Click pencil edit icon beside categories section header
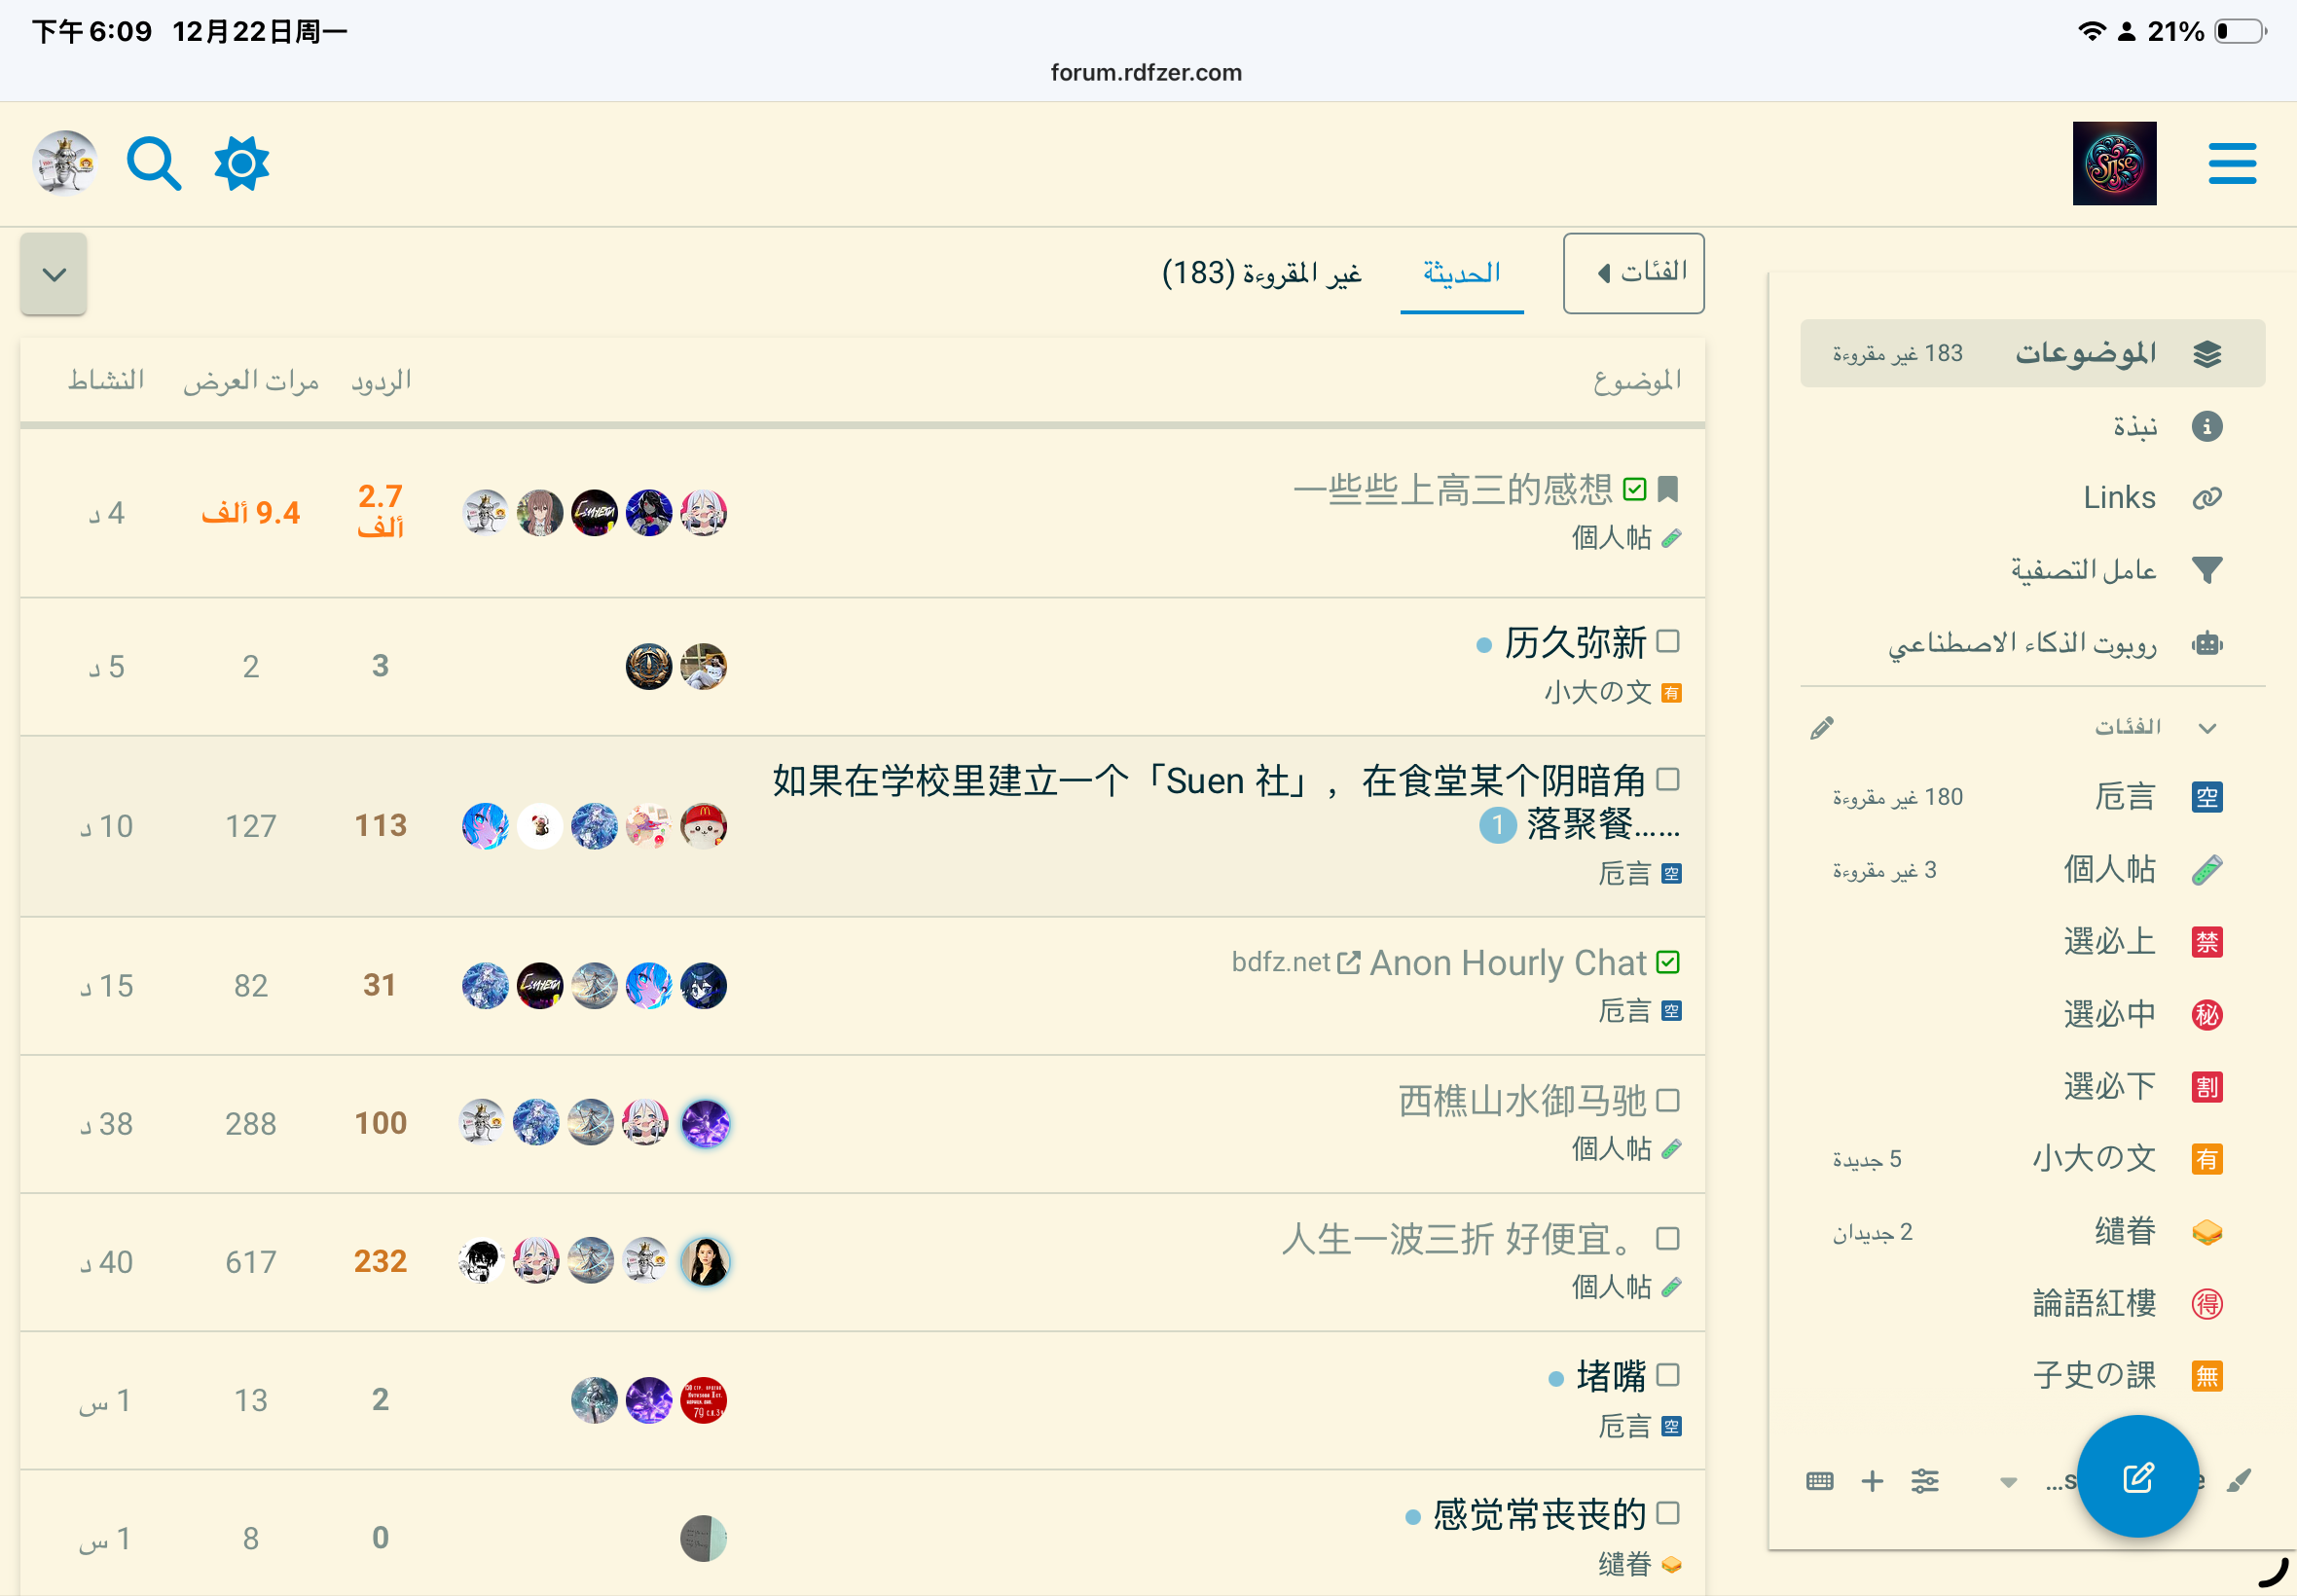 (1821, 728)
